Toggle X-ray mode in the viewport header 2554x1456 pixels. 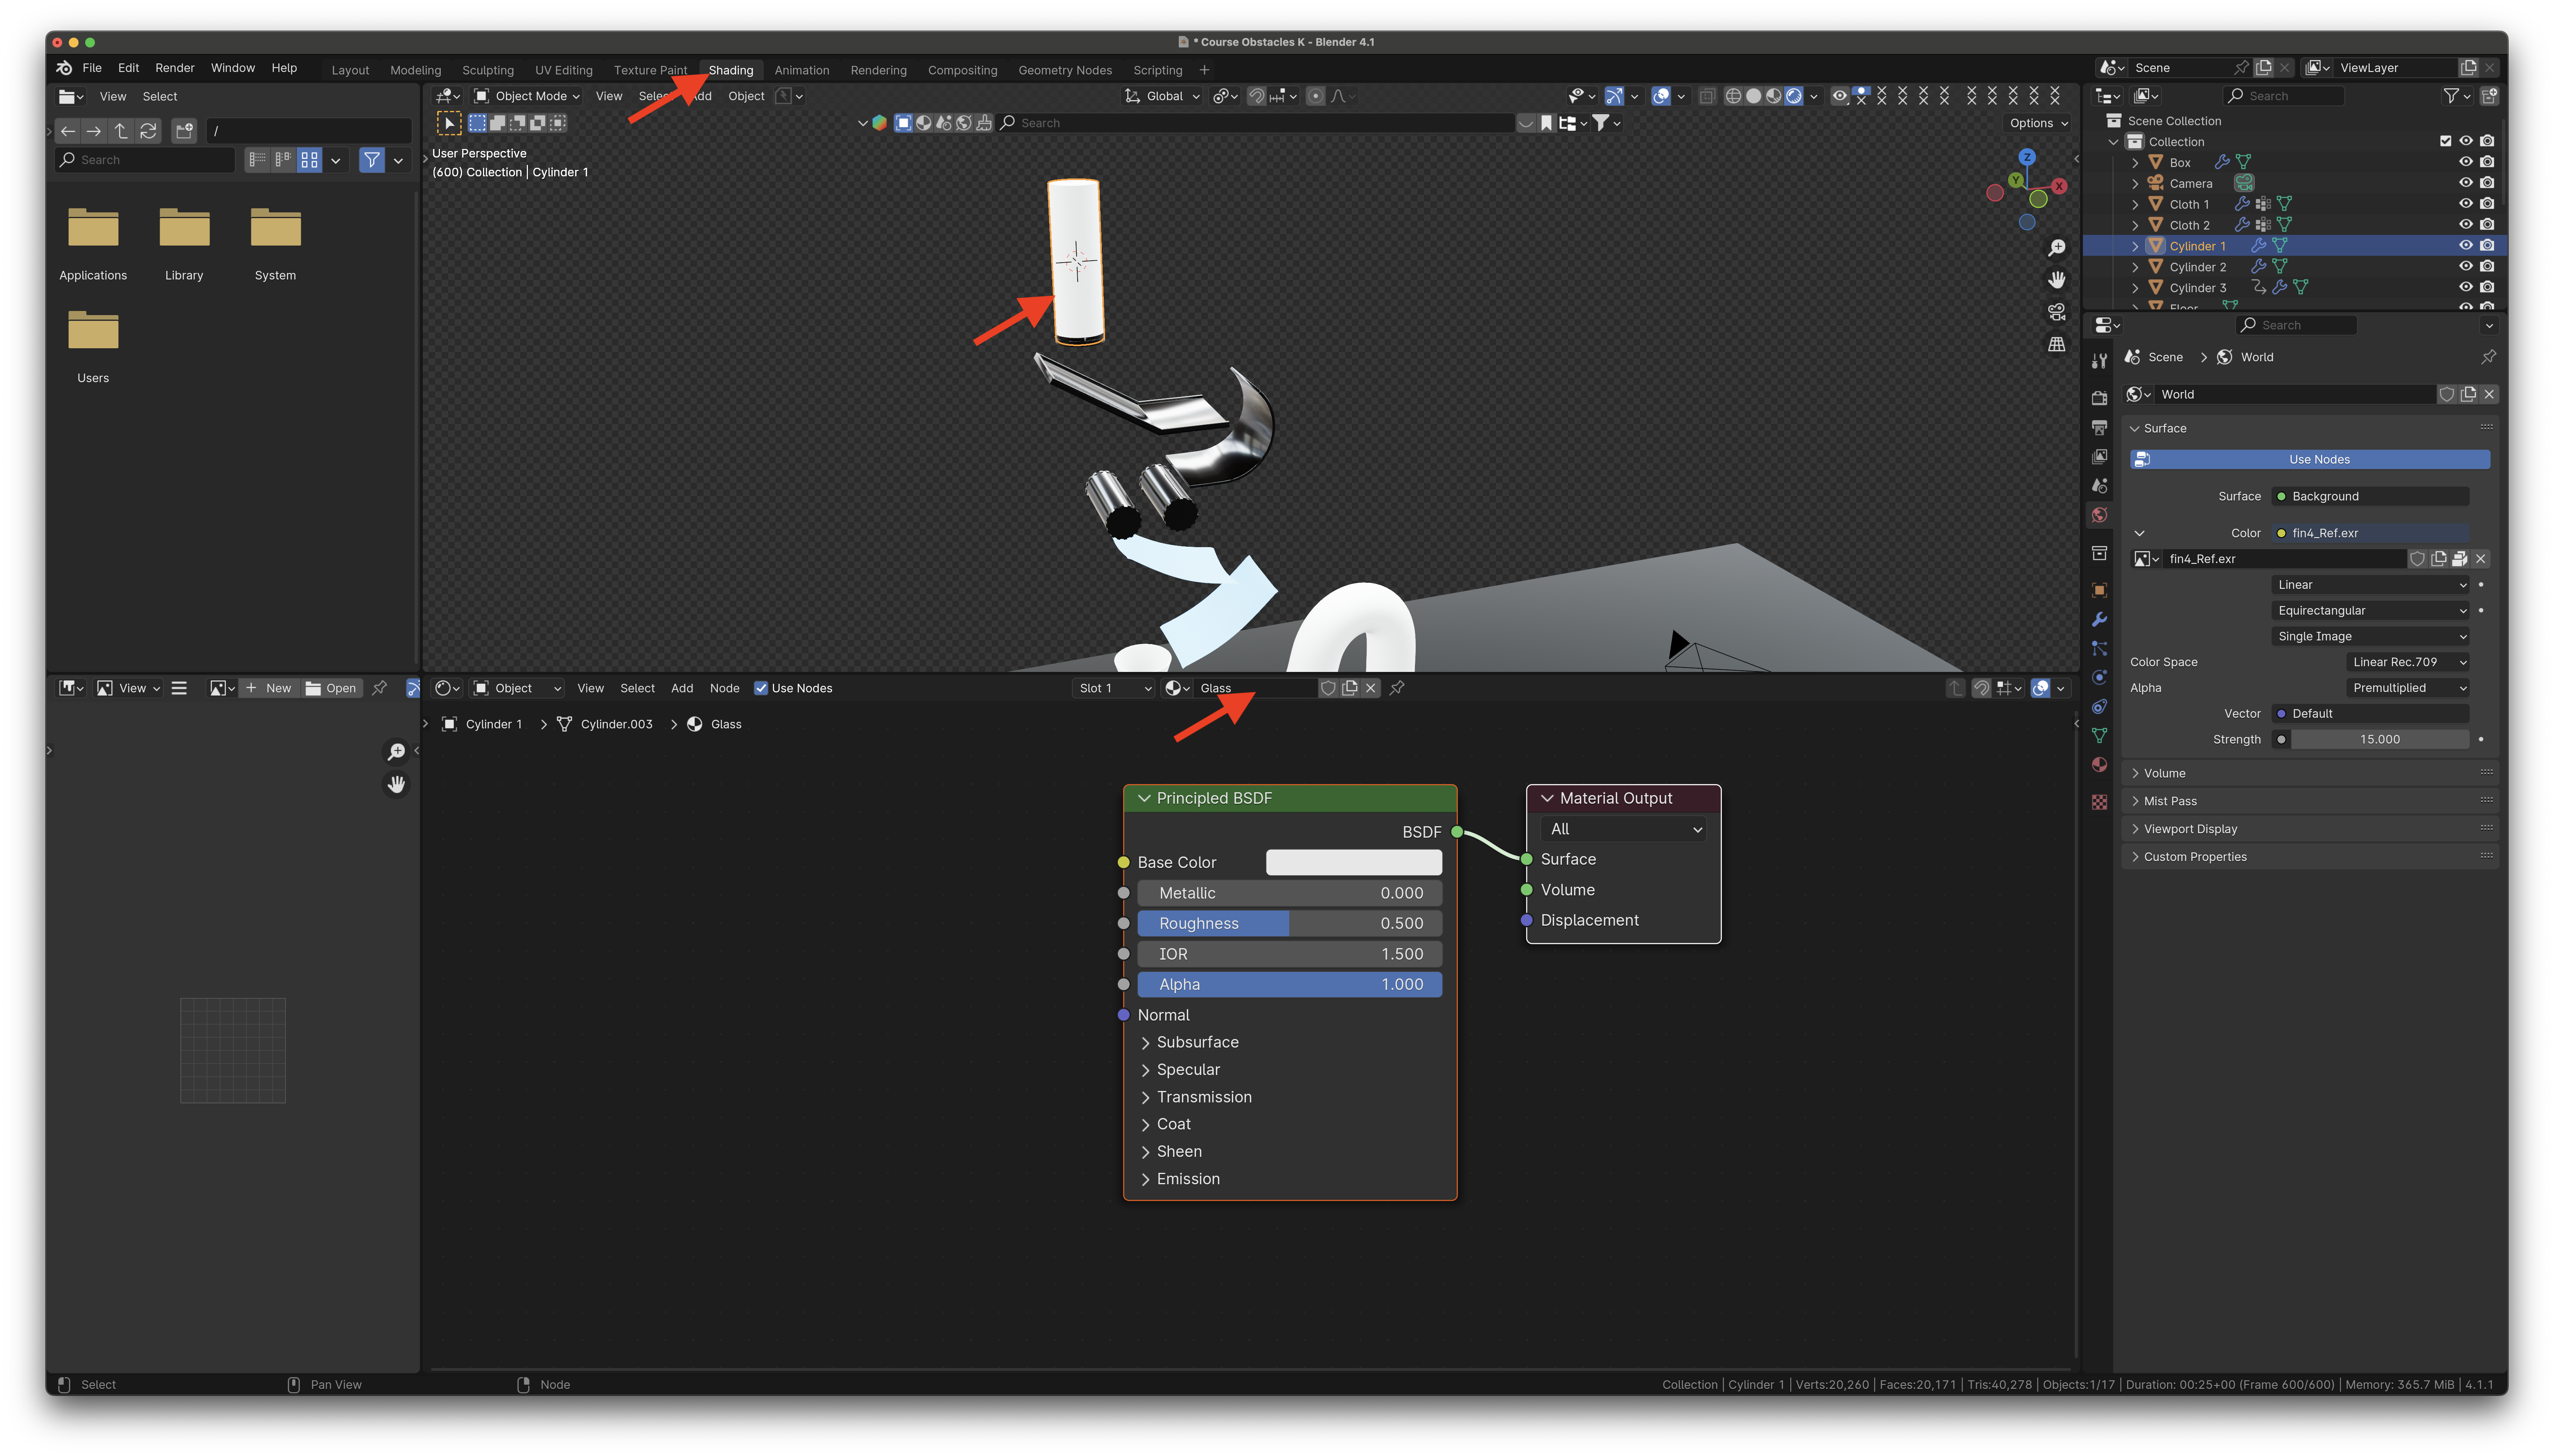click(1707, 96)
